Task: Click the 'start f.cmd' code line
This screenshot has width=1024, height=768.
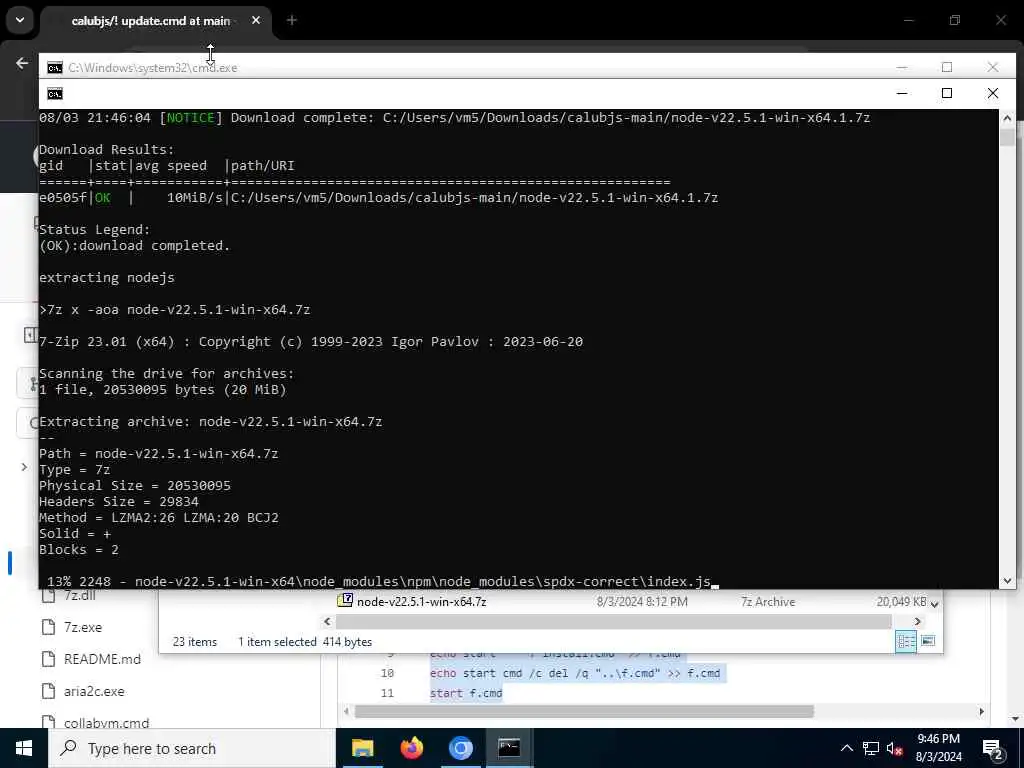Action: [466, 694]
